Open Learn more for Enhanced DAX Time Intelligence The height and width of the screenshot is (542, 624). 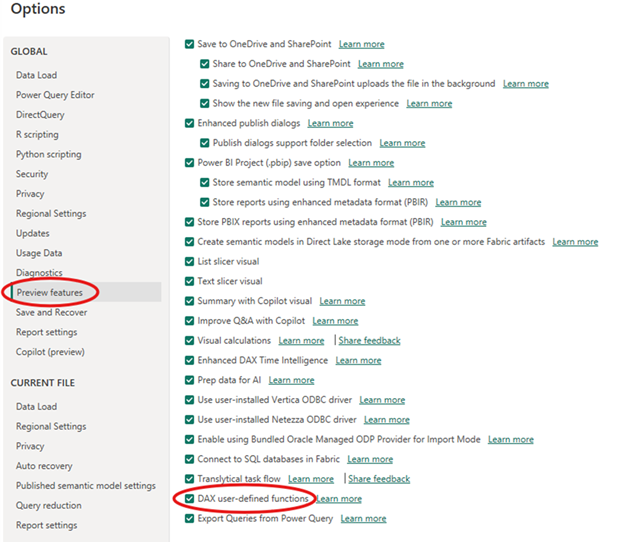[358, 361]
